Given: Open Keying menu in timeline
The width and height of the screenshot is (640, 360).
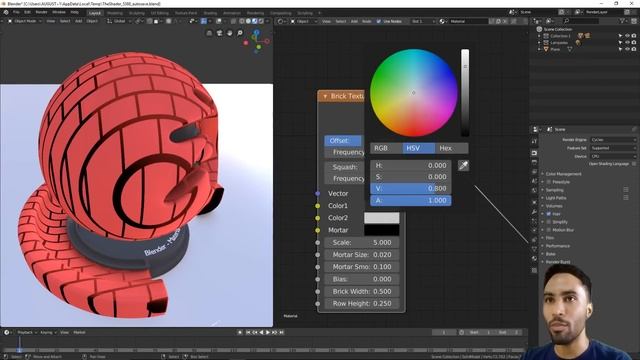Looking at the screenshot, I should pos(48,332).
